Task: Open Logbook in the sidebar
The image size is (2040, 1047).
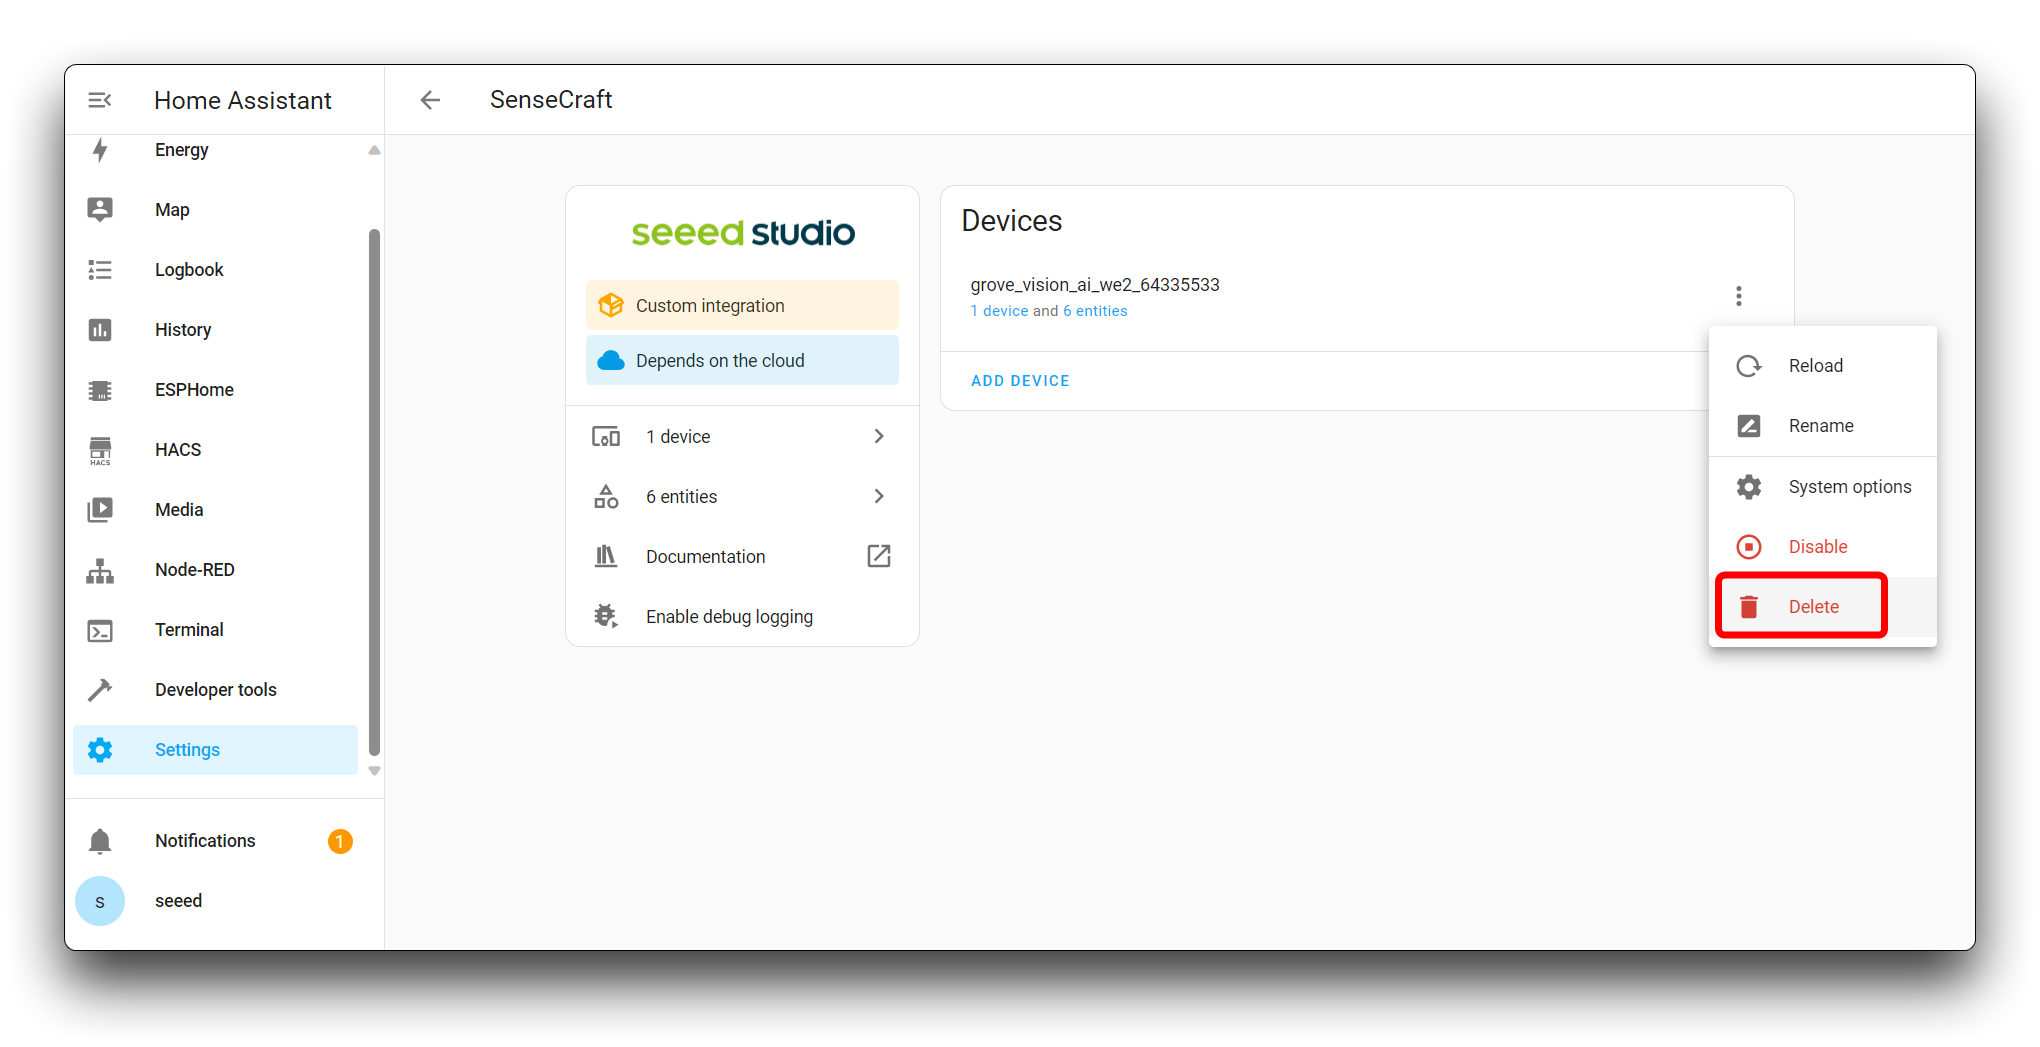Action: [x=215, y=270]
